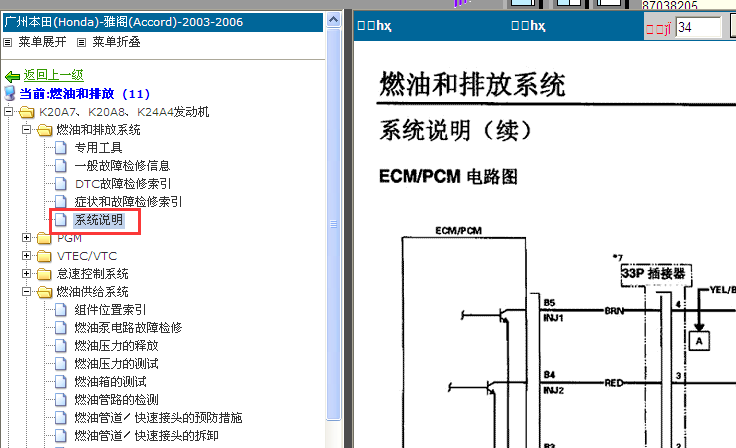Viewport: 736px width, 448px height.
Task: Select the 广州本田(Honda)-雅阁(Accord)-2003-2006 title
Action: (x=124, y=22)
